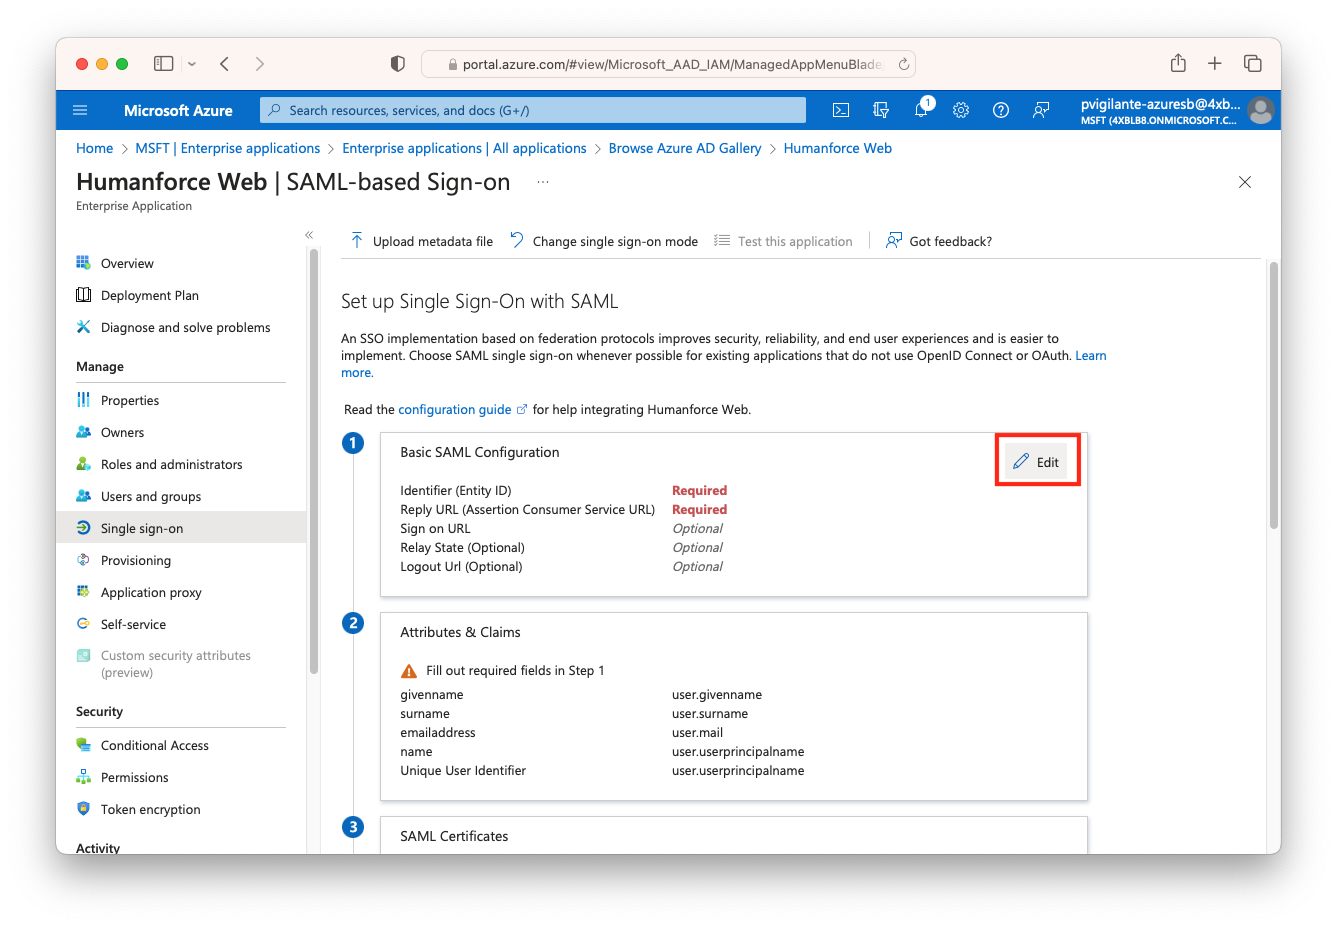Select Single sign-on in the sidebar
The image size is (1337, 928).
pos(142,528)
